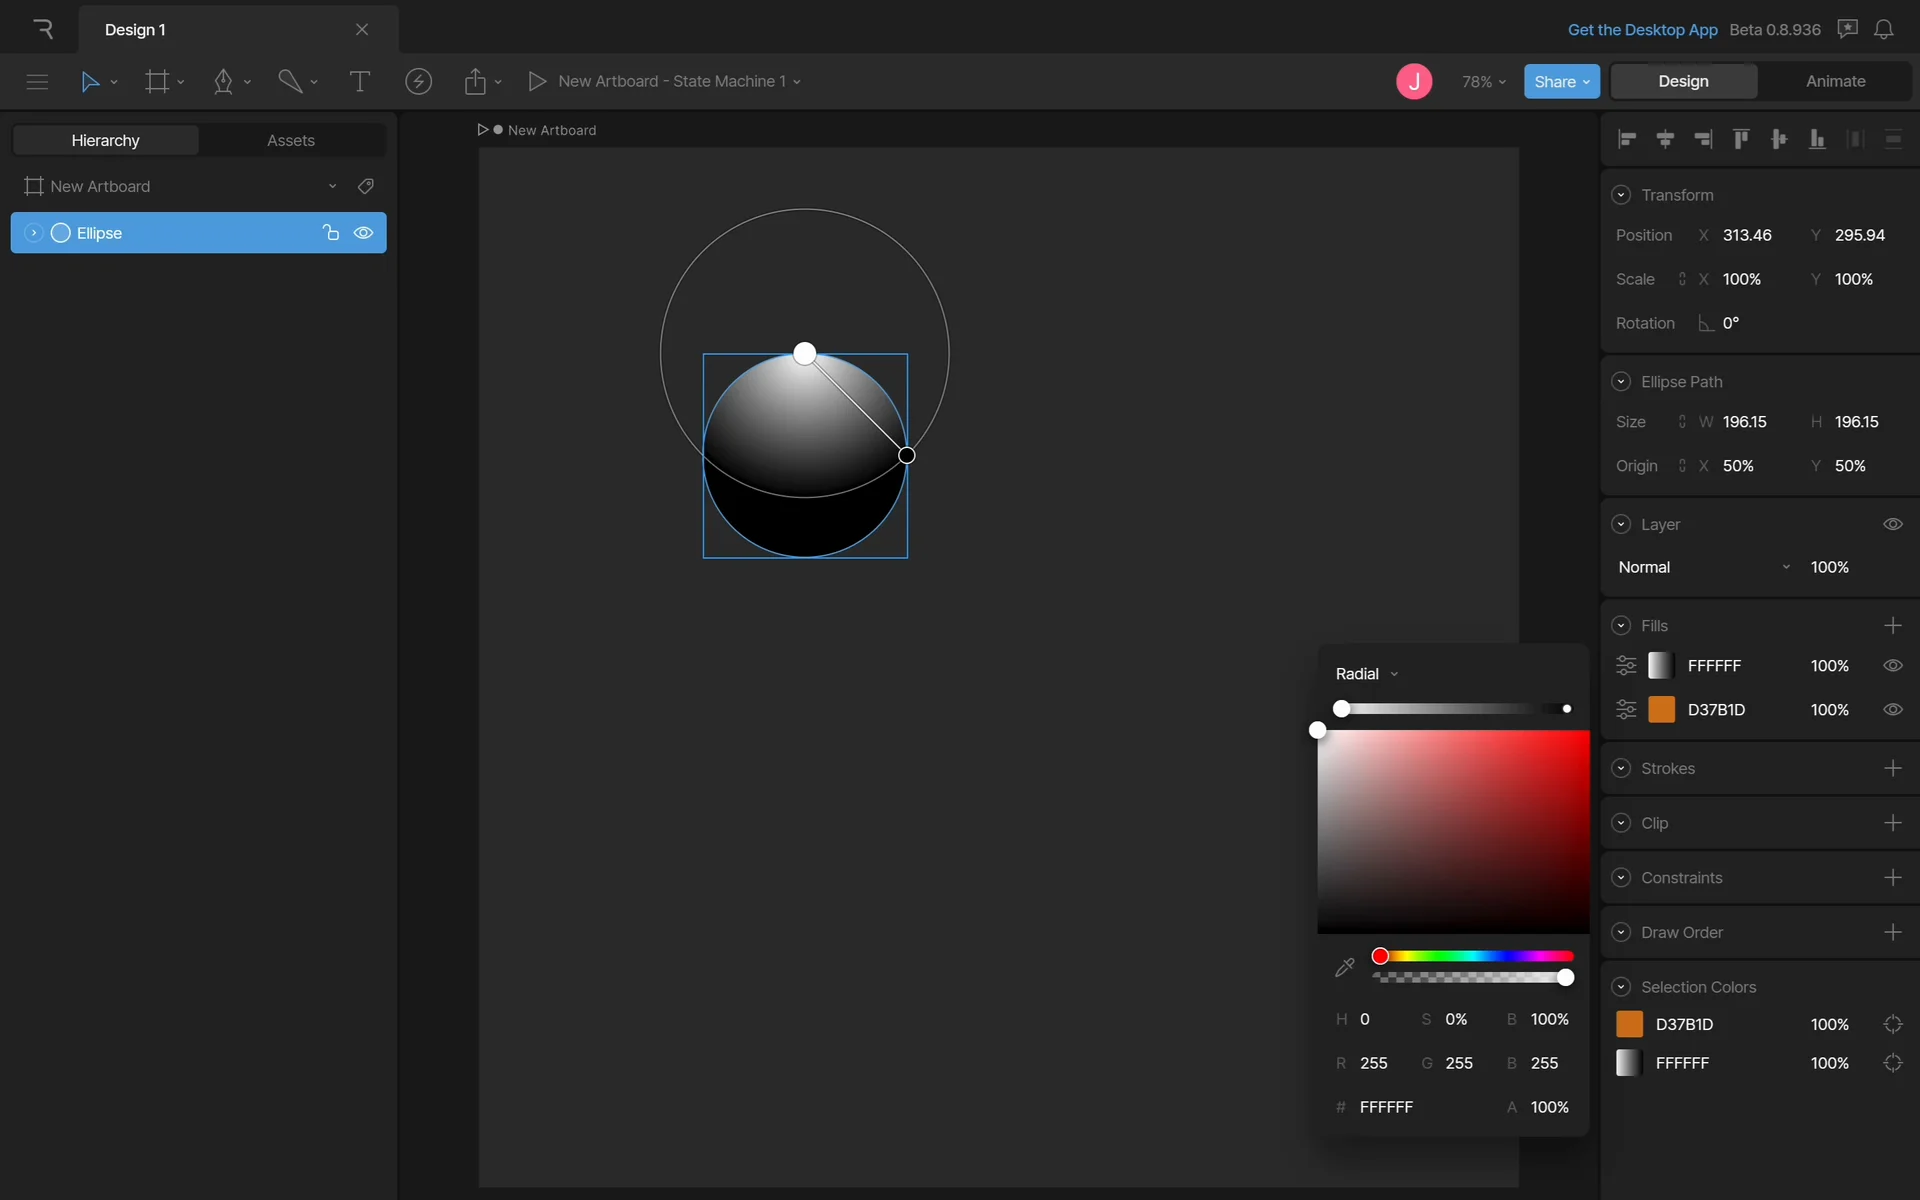Hide the Ellipse layer in hierarchy

363,233
